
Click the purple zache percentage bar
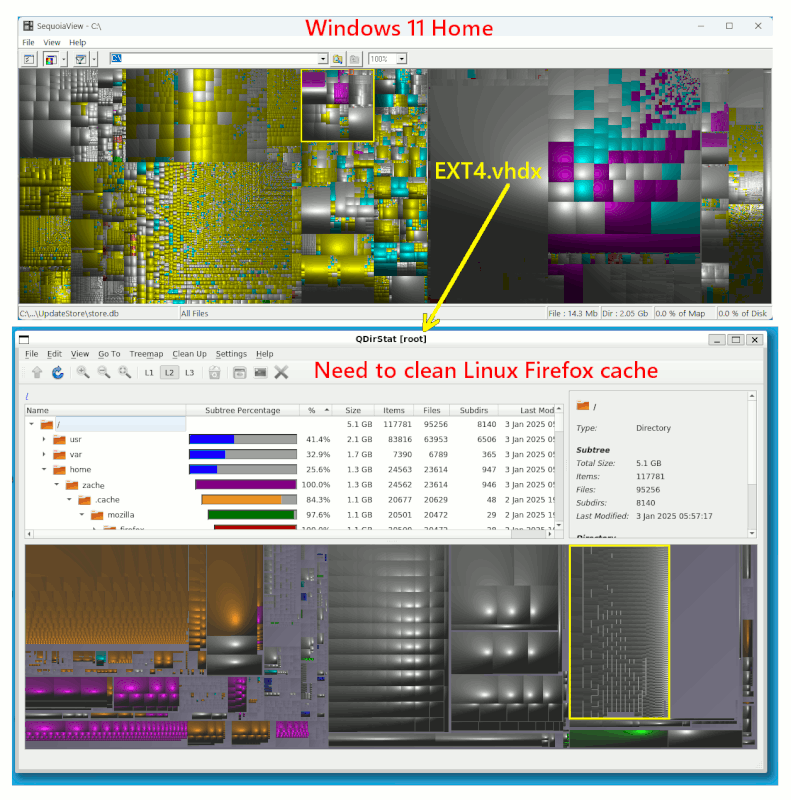(x=245, y=485)
